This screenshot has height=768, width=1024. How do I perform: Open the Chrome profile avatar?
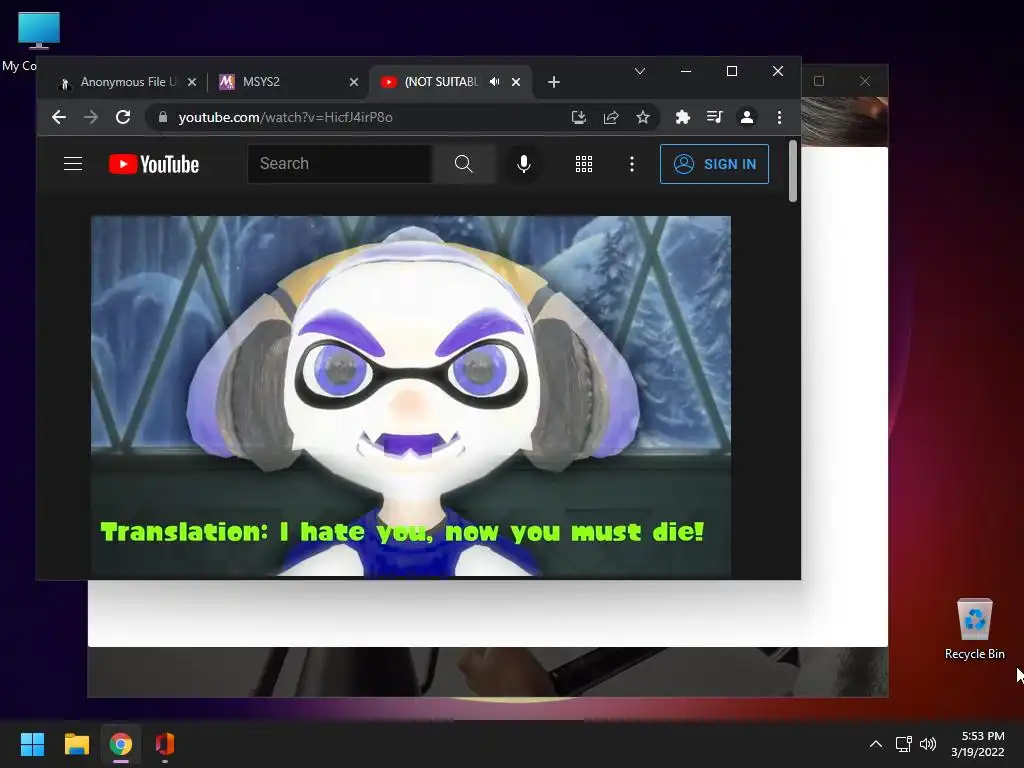pyautogui.click(x=746, y=117)
